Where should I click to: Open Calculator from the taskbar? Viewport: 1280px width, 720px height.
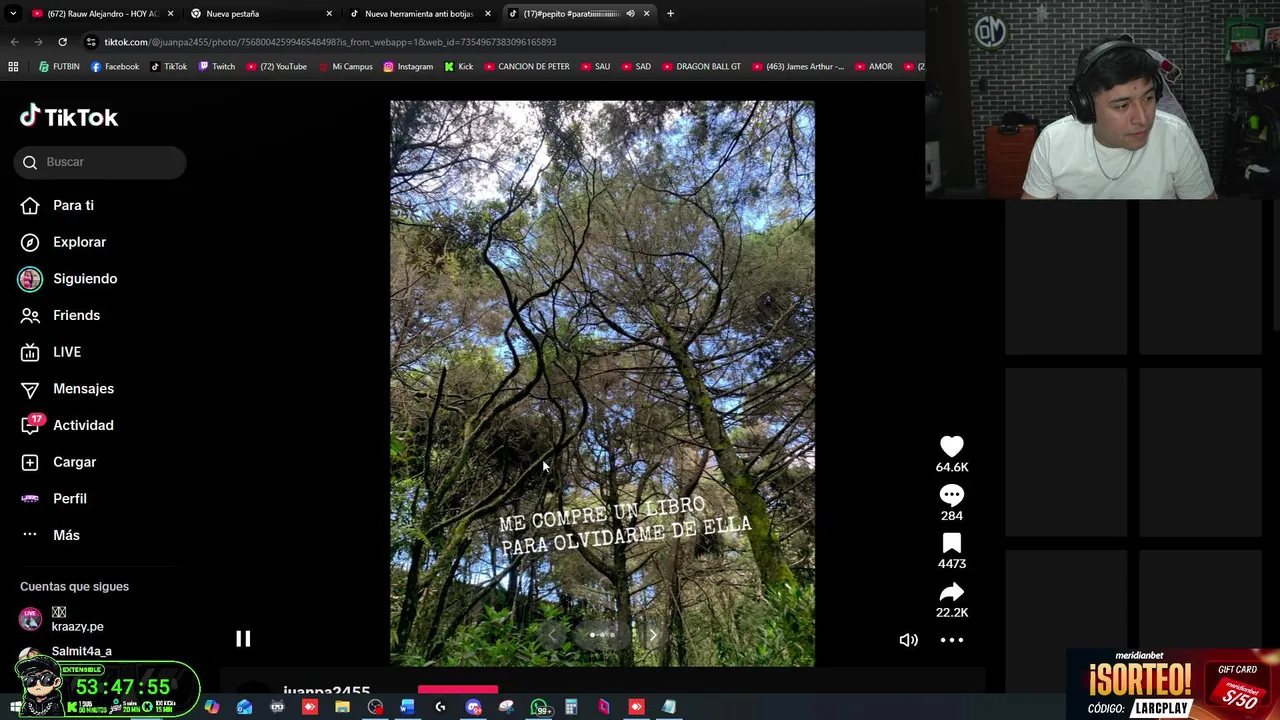pos(571,707)
